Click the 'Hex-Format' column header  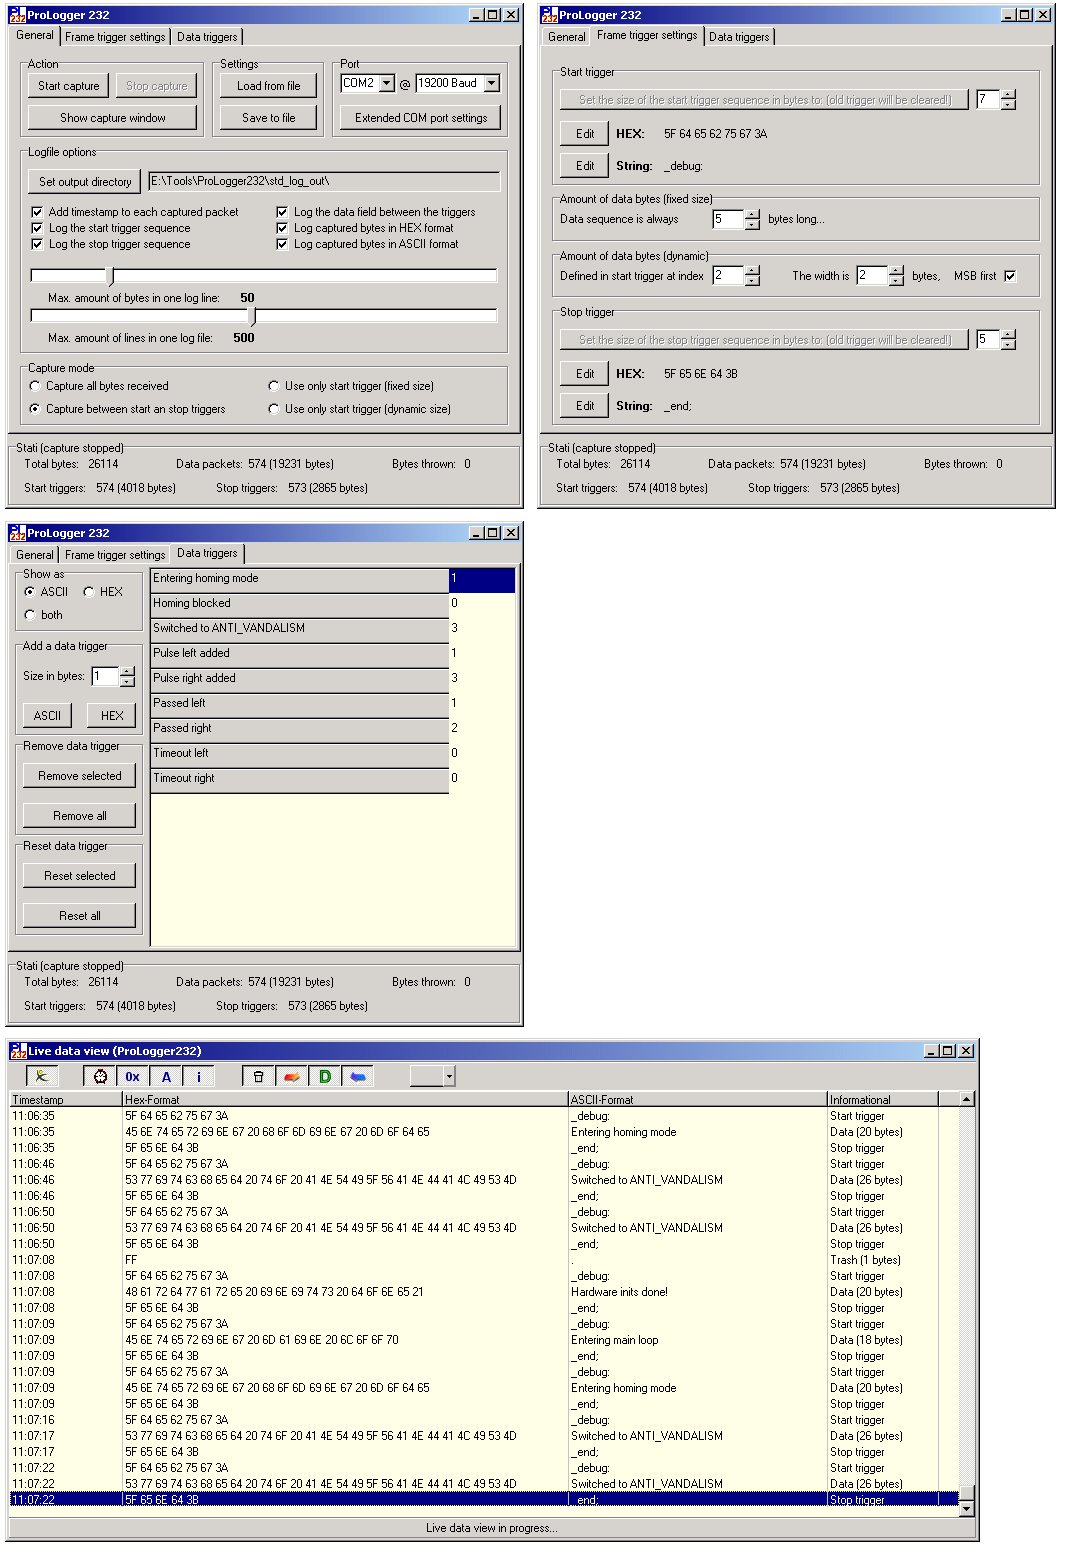345,1099
